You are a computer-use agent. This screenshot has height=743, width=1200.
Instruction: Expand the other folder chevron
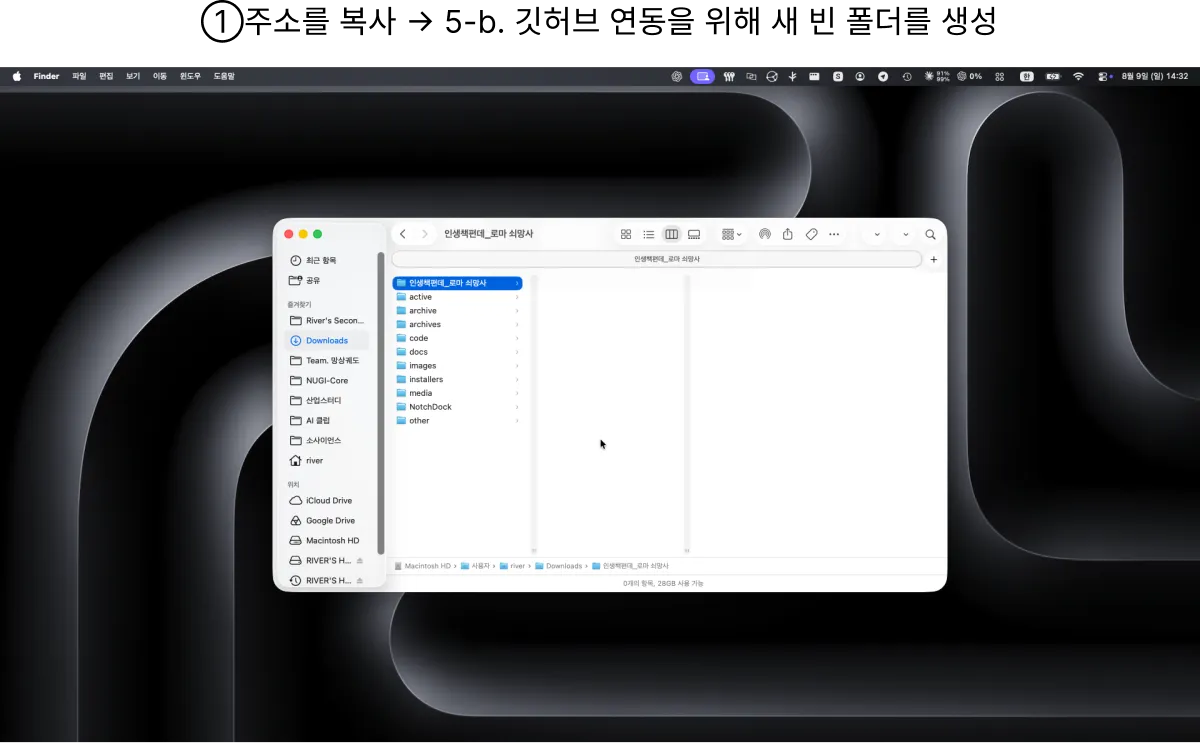pyautogui.click(x=517, y=421)
